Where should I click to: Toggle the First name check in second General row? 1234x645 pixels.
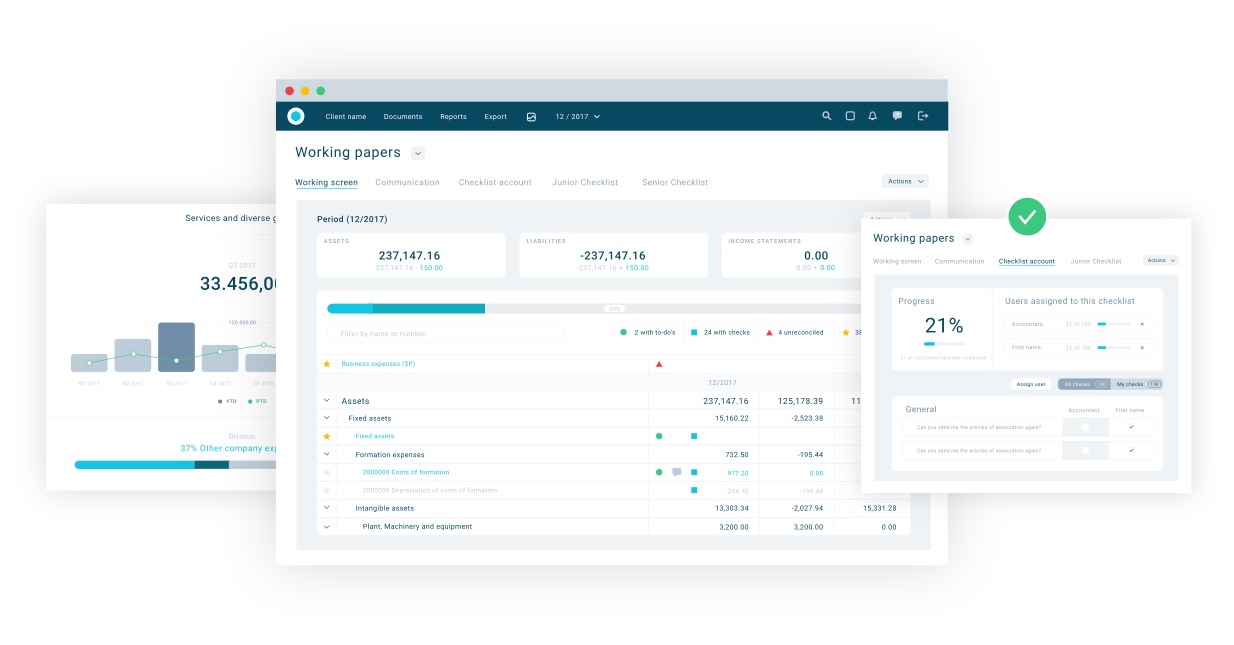coord(1131,450)
